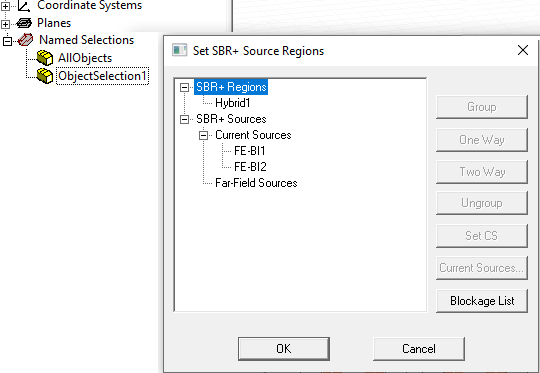Click the Set SBR+ Source Regions dialog icon
This screenshot has height=373, width=540.
[x=179, y=50]
